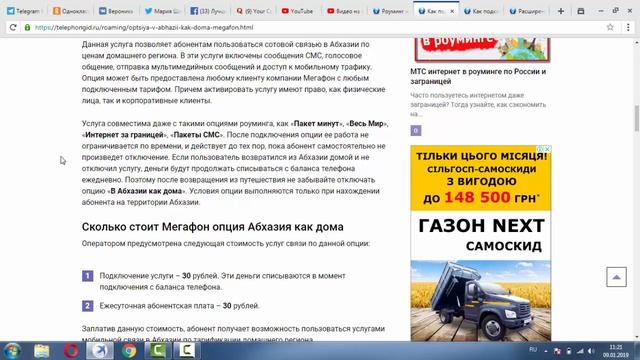Show hidden system tray icons
The width and height of the screenshot is (640, 360).
pyautogui.click(x=546, y=351)
